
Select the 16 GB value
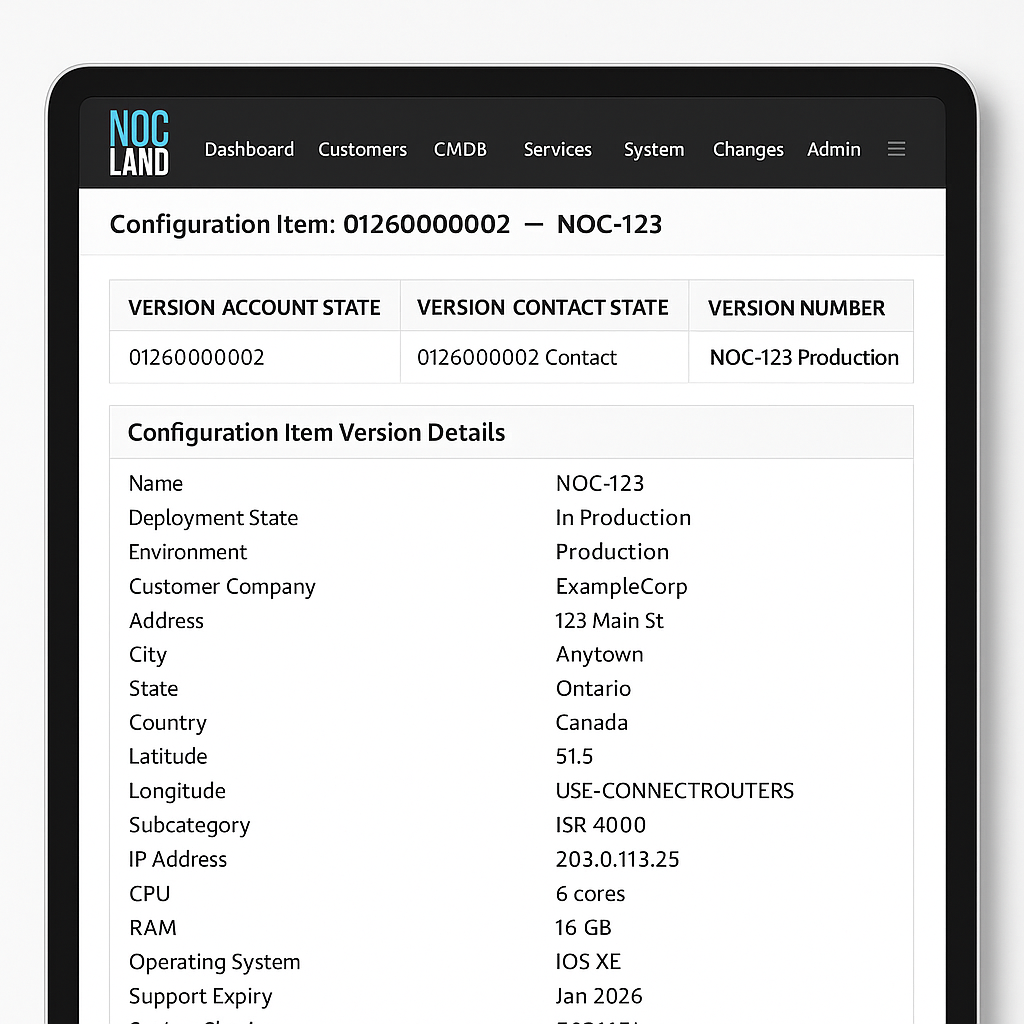[583, 927]
